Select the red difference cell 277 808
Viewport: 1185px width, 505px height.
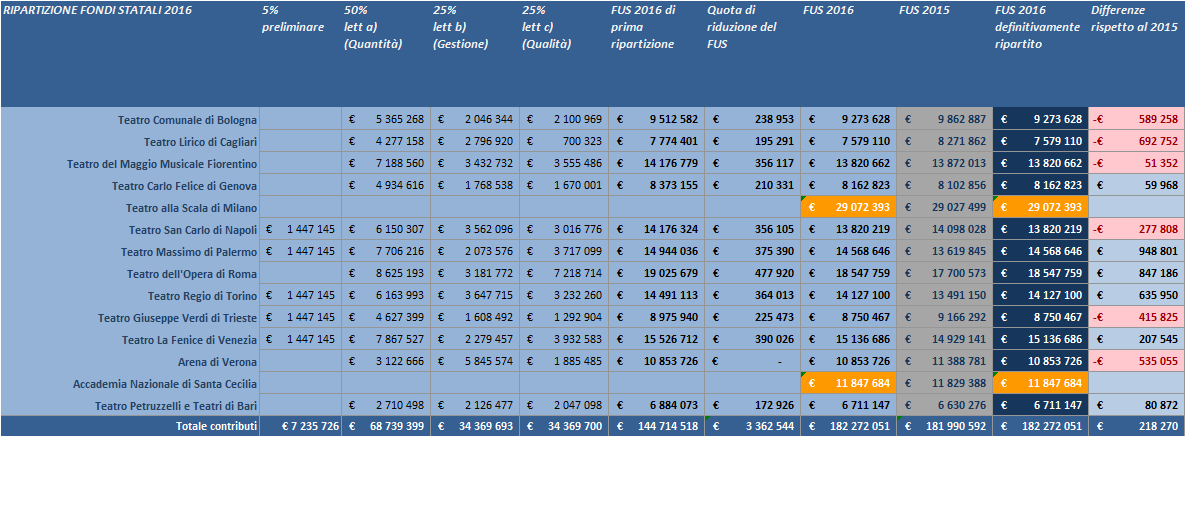1136,229
